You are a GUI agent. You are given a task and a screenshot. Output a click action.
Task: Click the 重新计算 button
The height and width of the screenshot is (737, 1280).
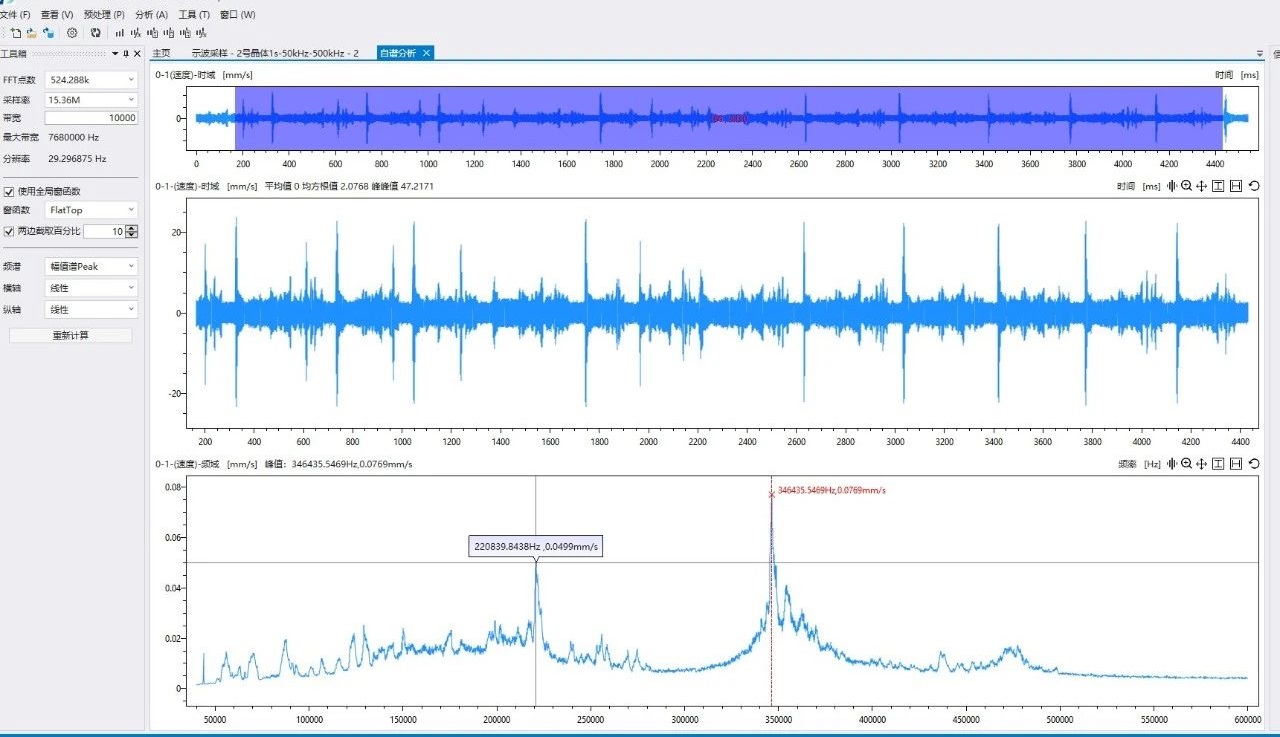pos(70,335)
